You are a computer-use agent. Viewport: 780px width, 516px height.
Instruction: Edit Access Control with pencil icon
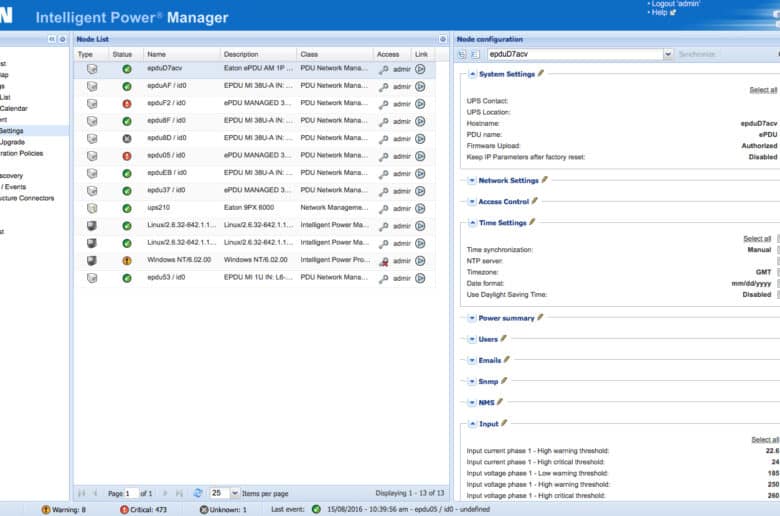click(535, 201)
